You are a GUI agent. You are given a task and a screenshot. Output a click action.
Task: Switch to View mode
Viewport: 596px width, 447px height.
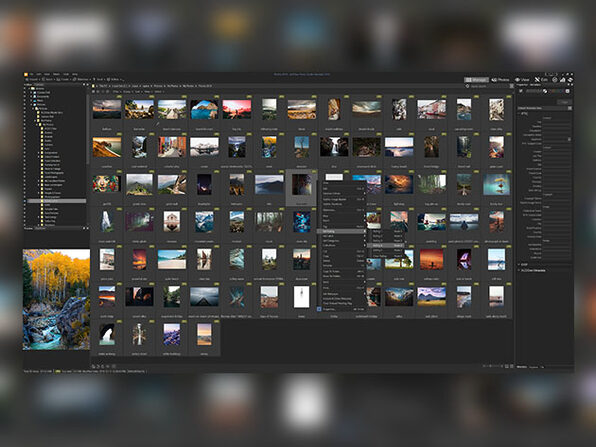(522, 80)
